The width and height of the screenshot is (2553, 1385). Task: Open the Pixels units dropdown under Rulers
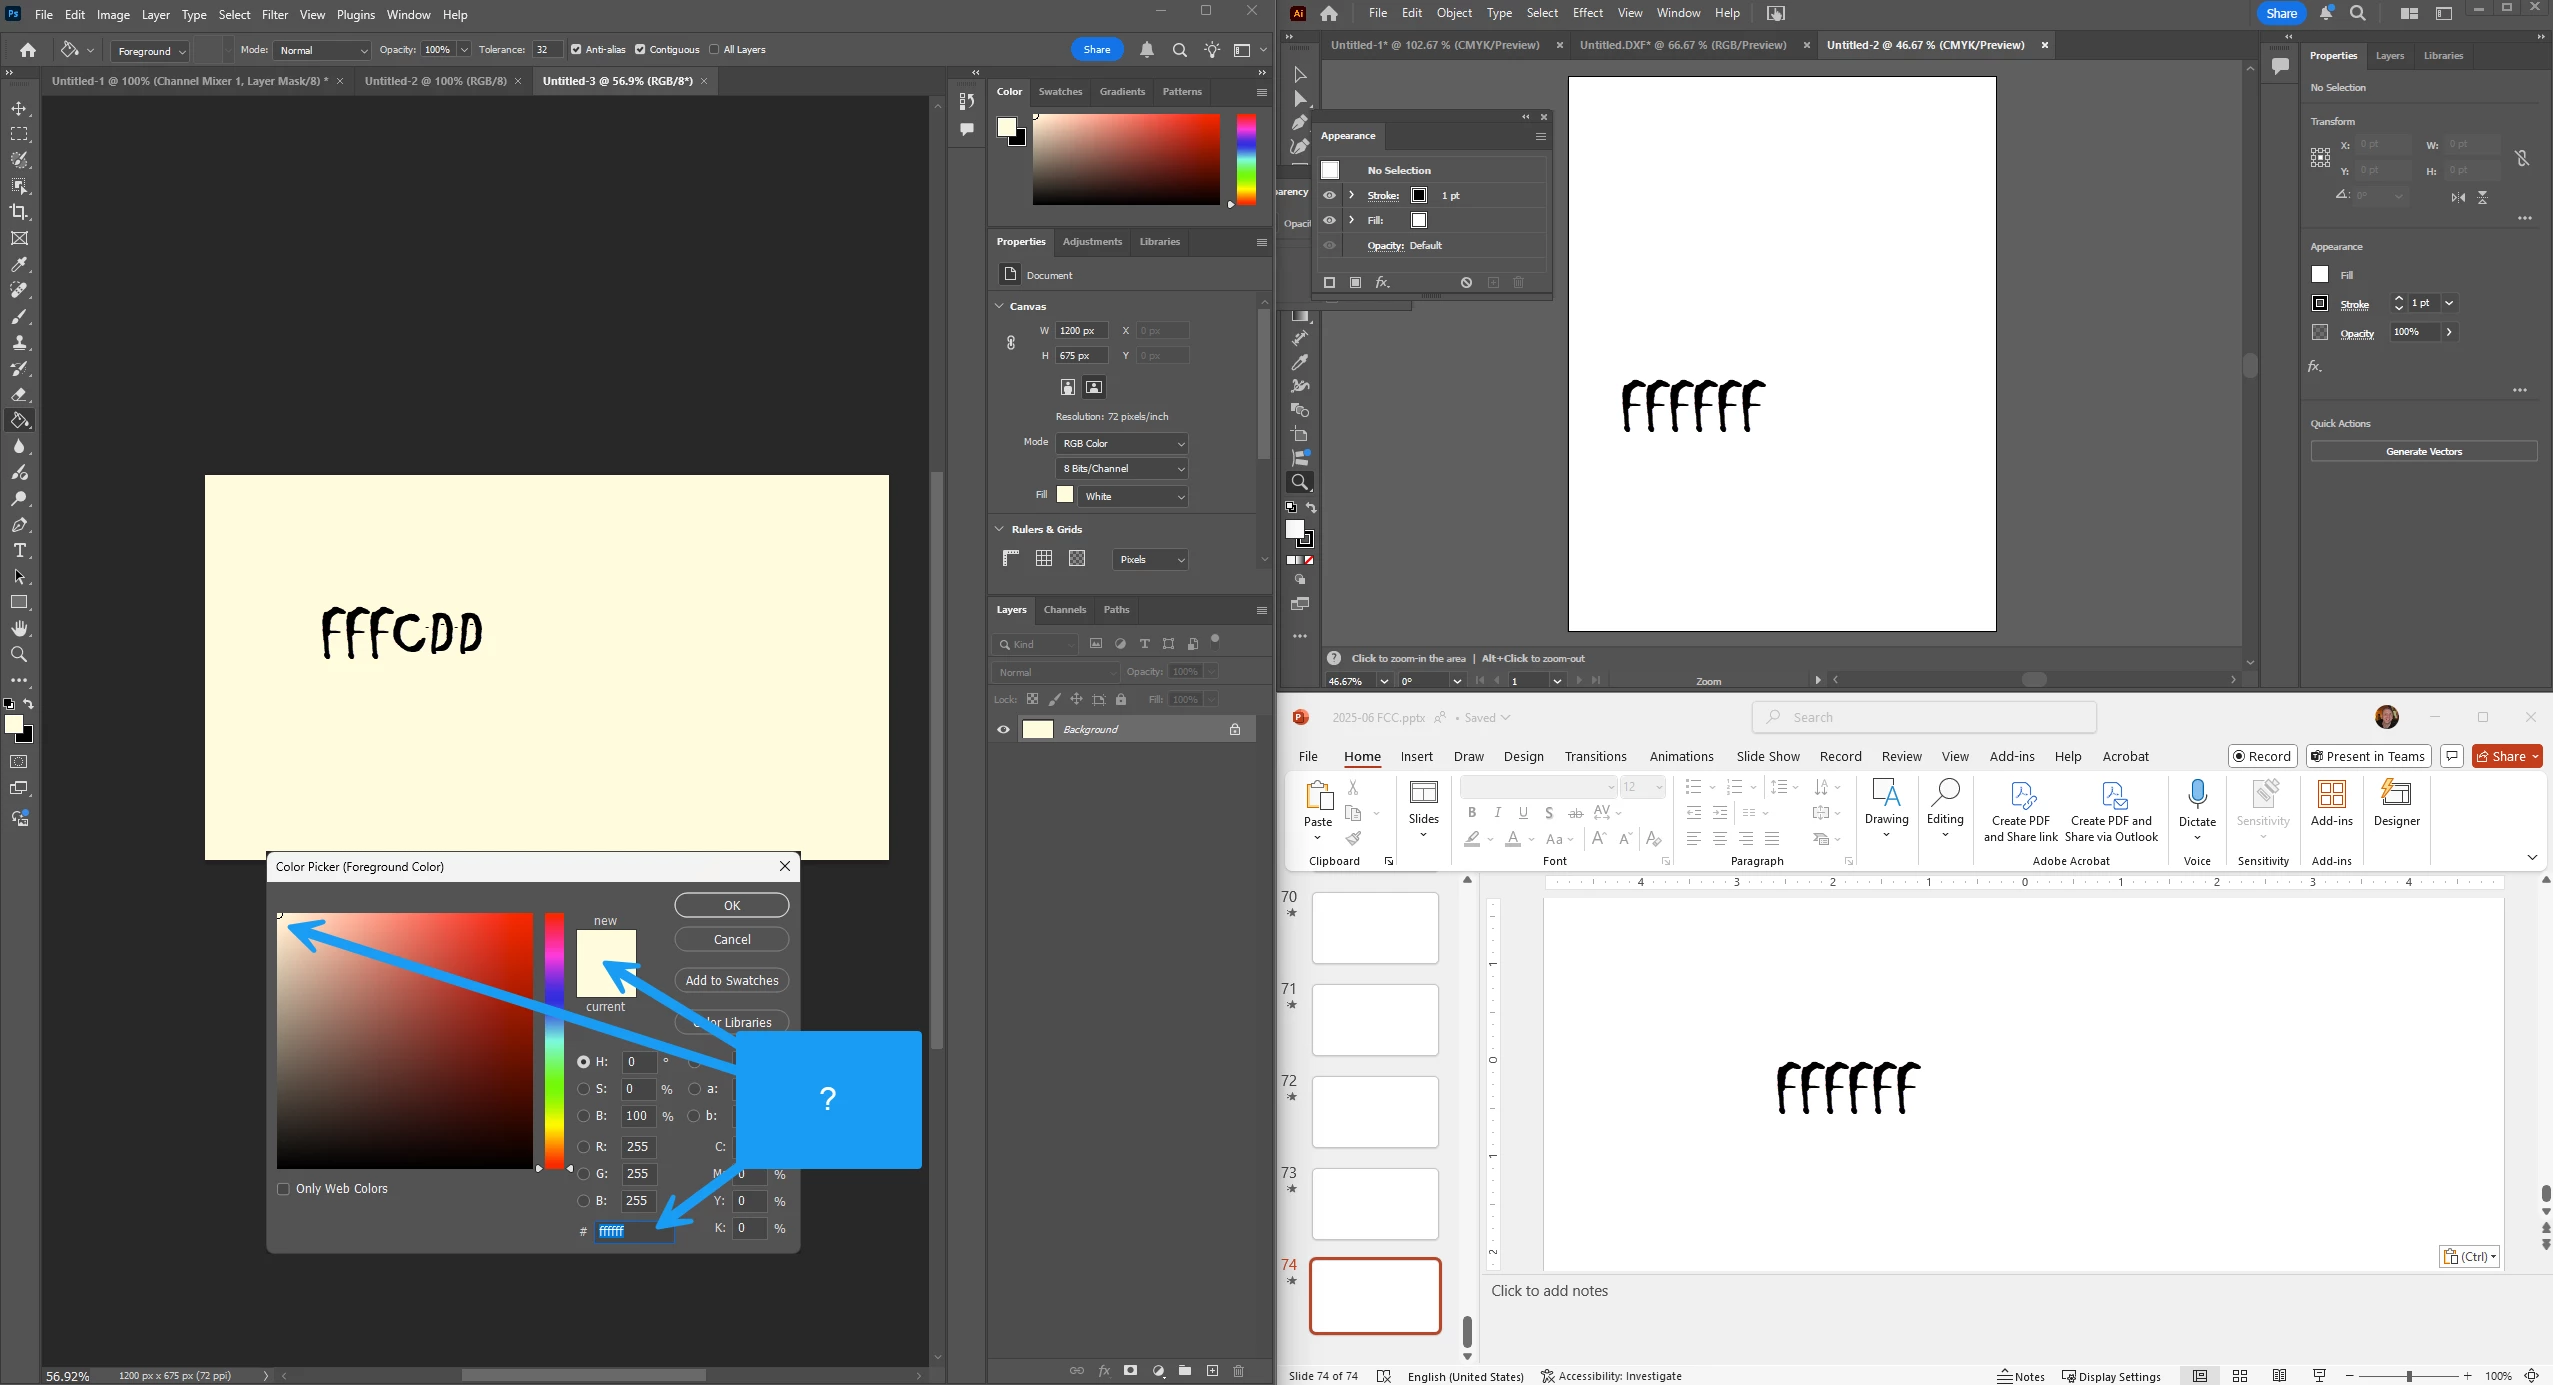[x=1150, y=560]
